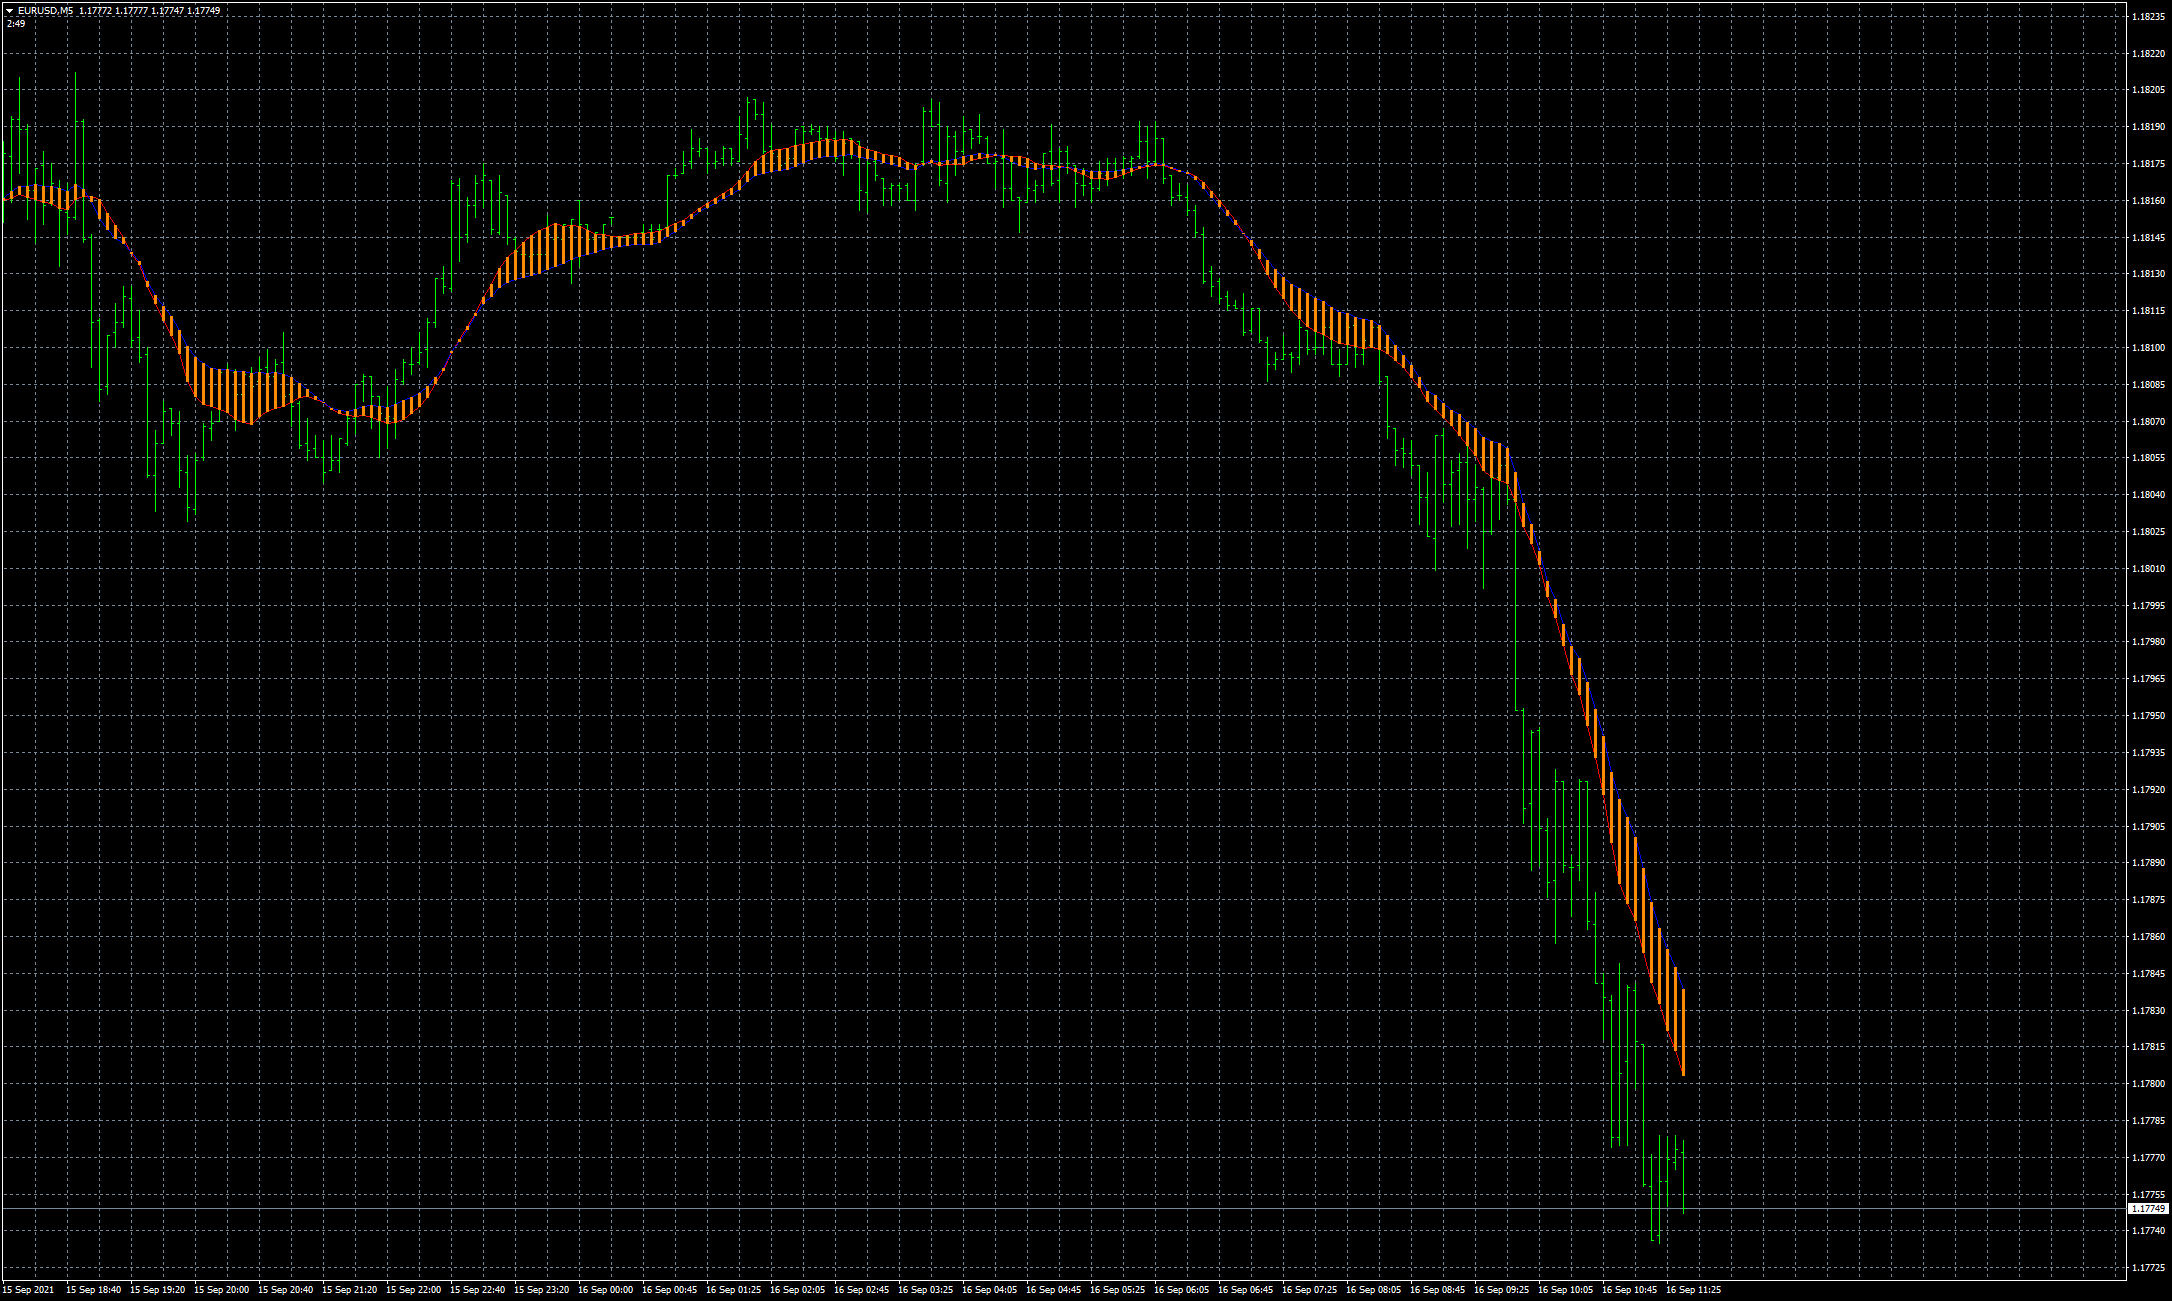Click the 1.17770 price axis label
This screenshot has height=1301, width=2172.
tap(2147, 1158)
